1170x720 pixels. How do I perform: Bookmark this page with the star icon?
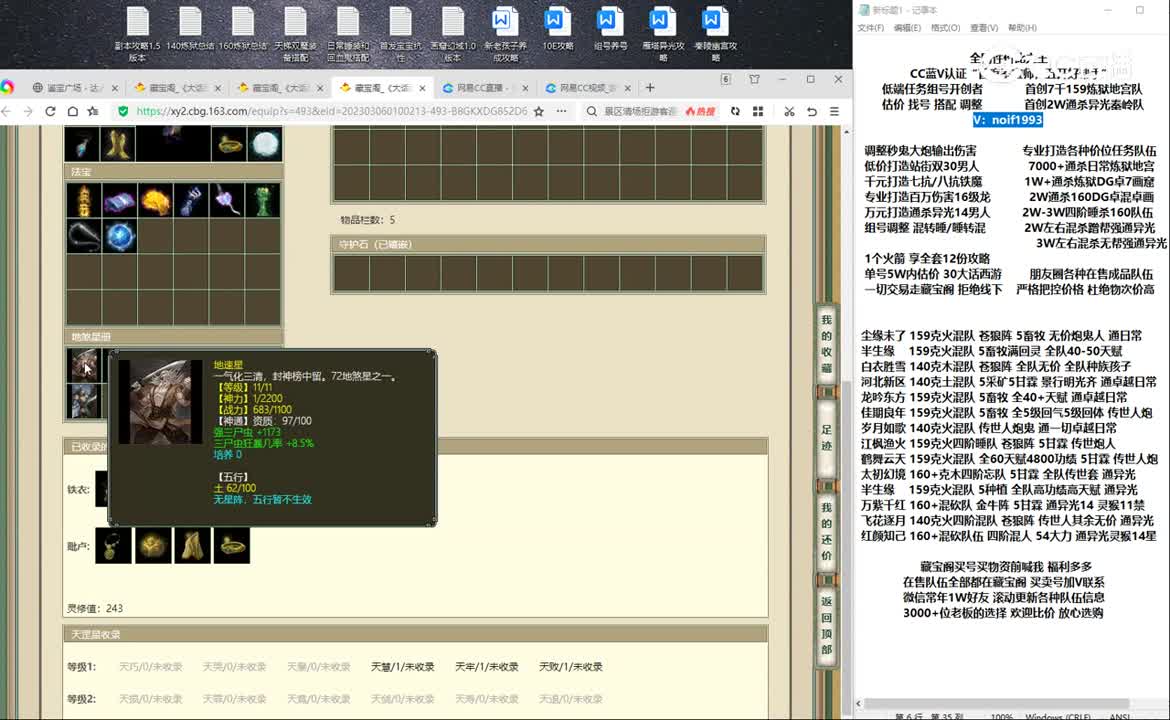tap(539, 111)
